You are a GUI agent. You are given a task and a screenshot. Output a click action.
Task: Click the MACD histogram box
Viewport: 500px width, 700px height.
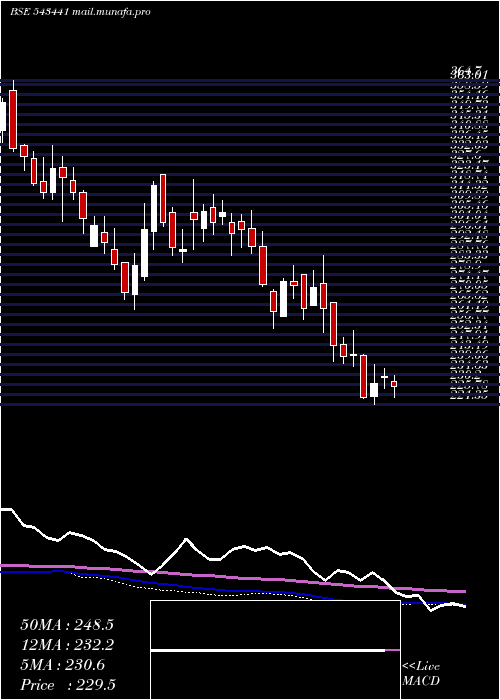click(275, 650)
